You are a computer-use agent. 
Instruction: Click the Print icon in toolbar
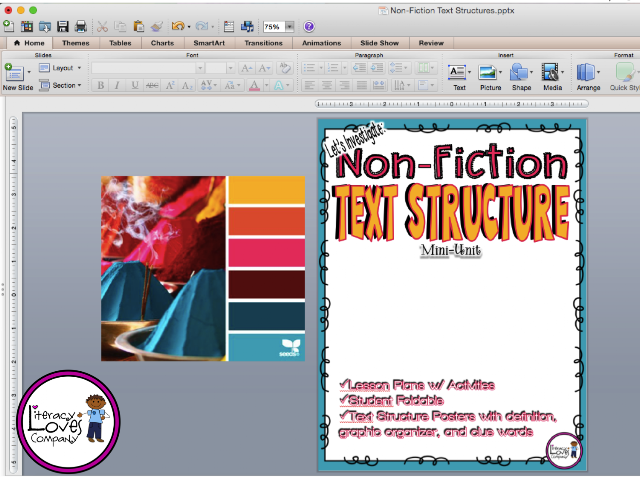[x=80, y=27]
